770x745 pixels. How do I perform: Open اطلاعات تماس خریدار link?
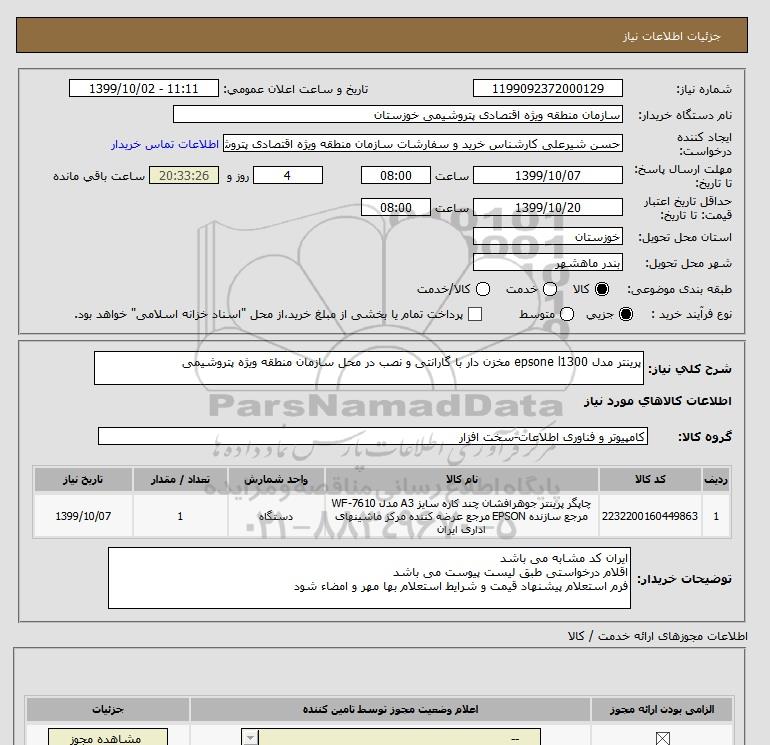(x=165, y=144)
